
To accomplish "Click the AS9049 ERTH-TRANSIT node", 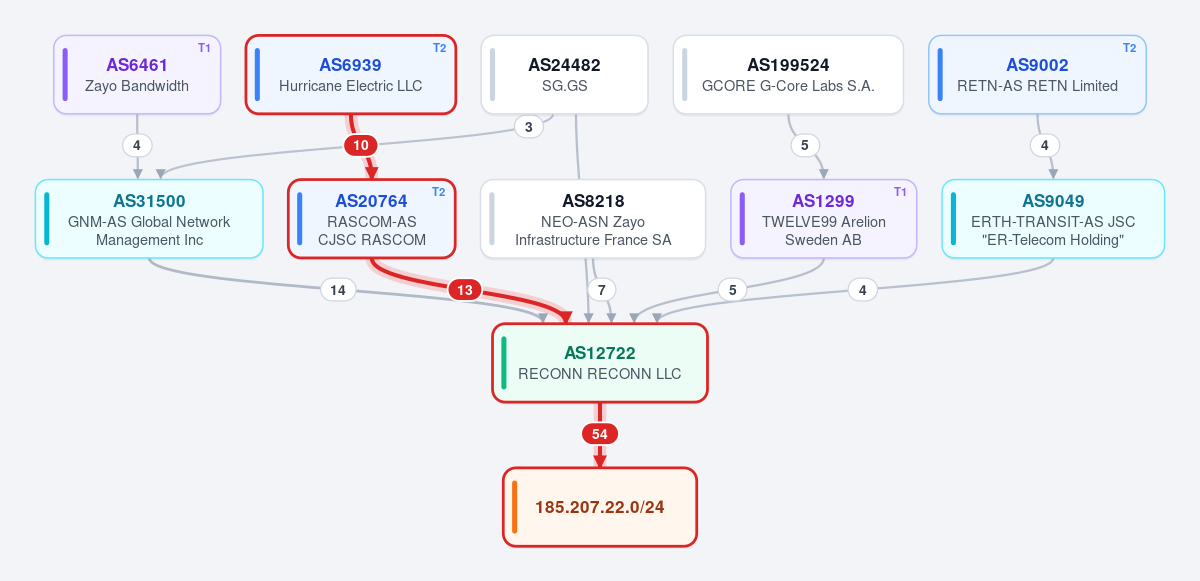I will 1053,219.
